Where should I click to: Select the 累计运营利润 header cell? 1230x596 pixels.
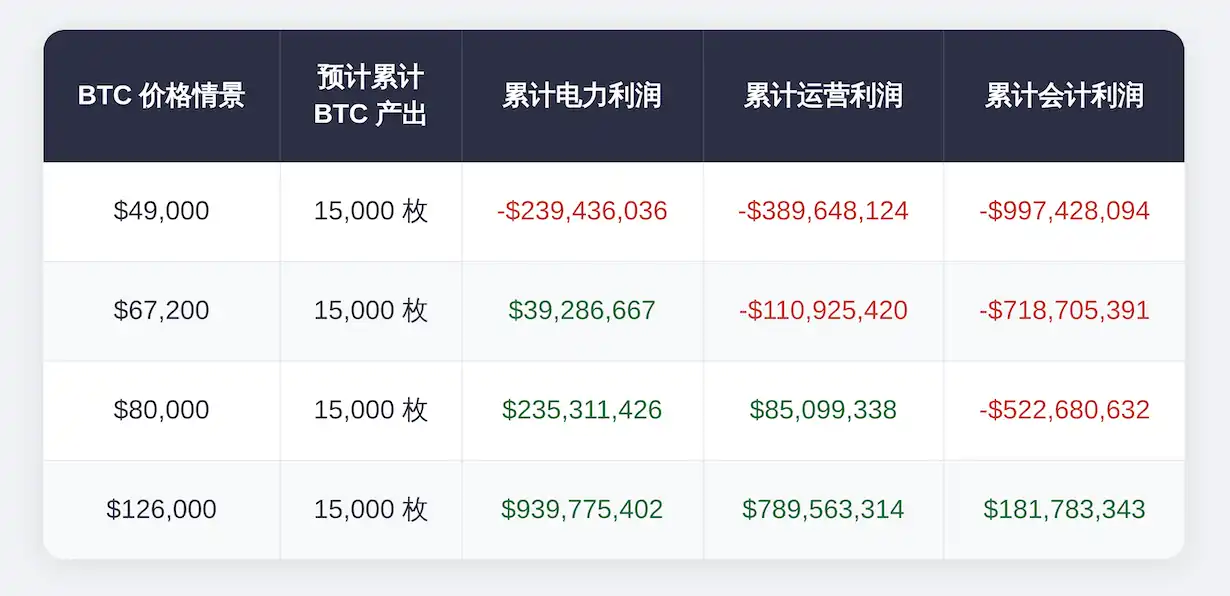823,96
